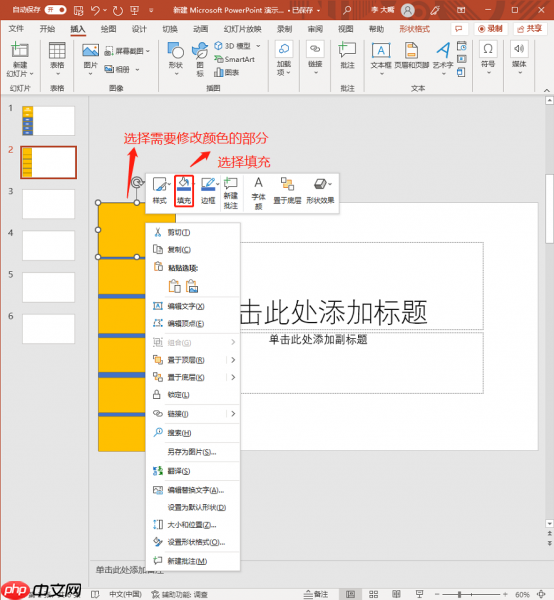The height and width of the screenshot is (600, 554).
Task: Open 形状效果 in the mini toolbar
Action: click(x=320, y=191)
